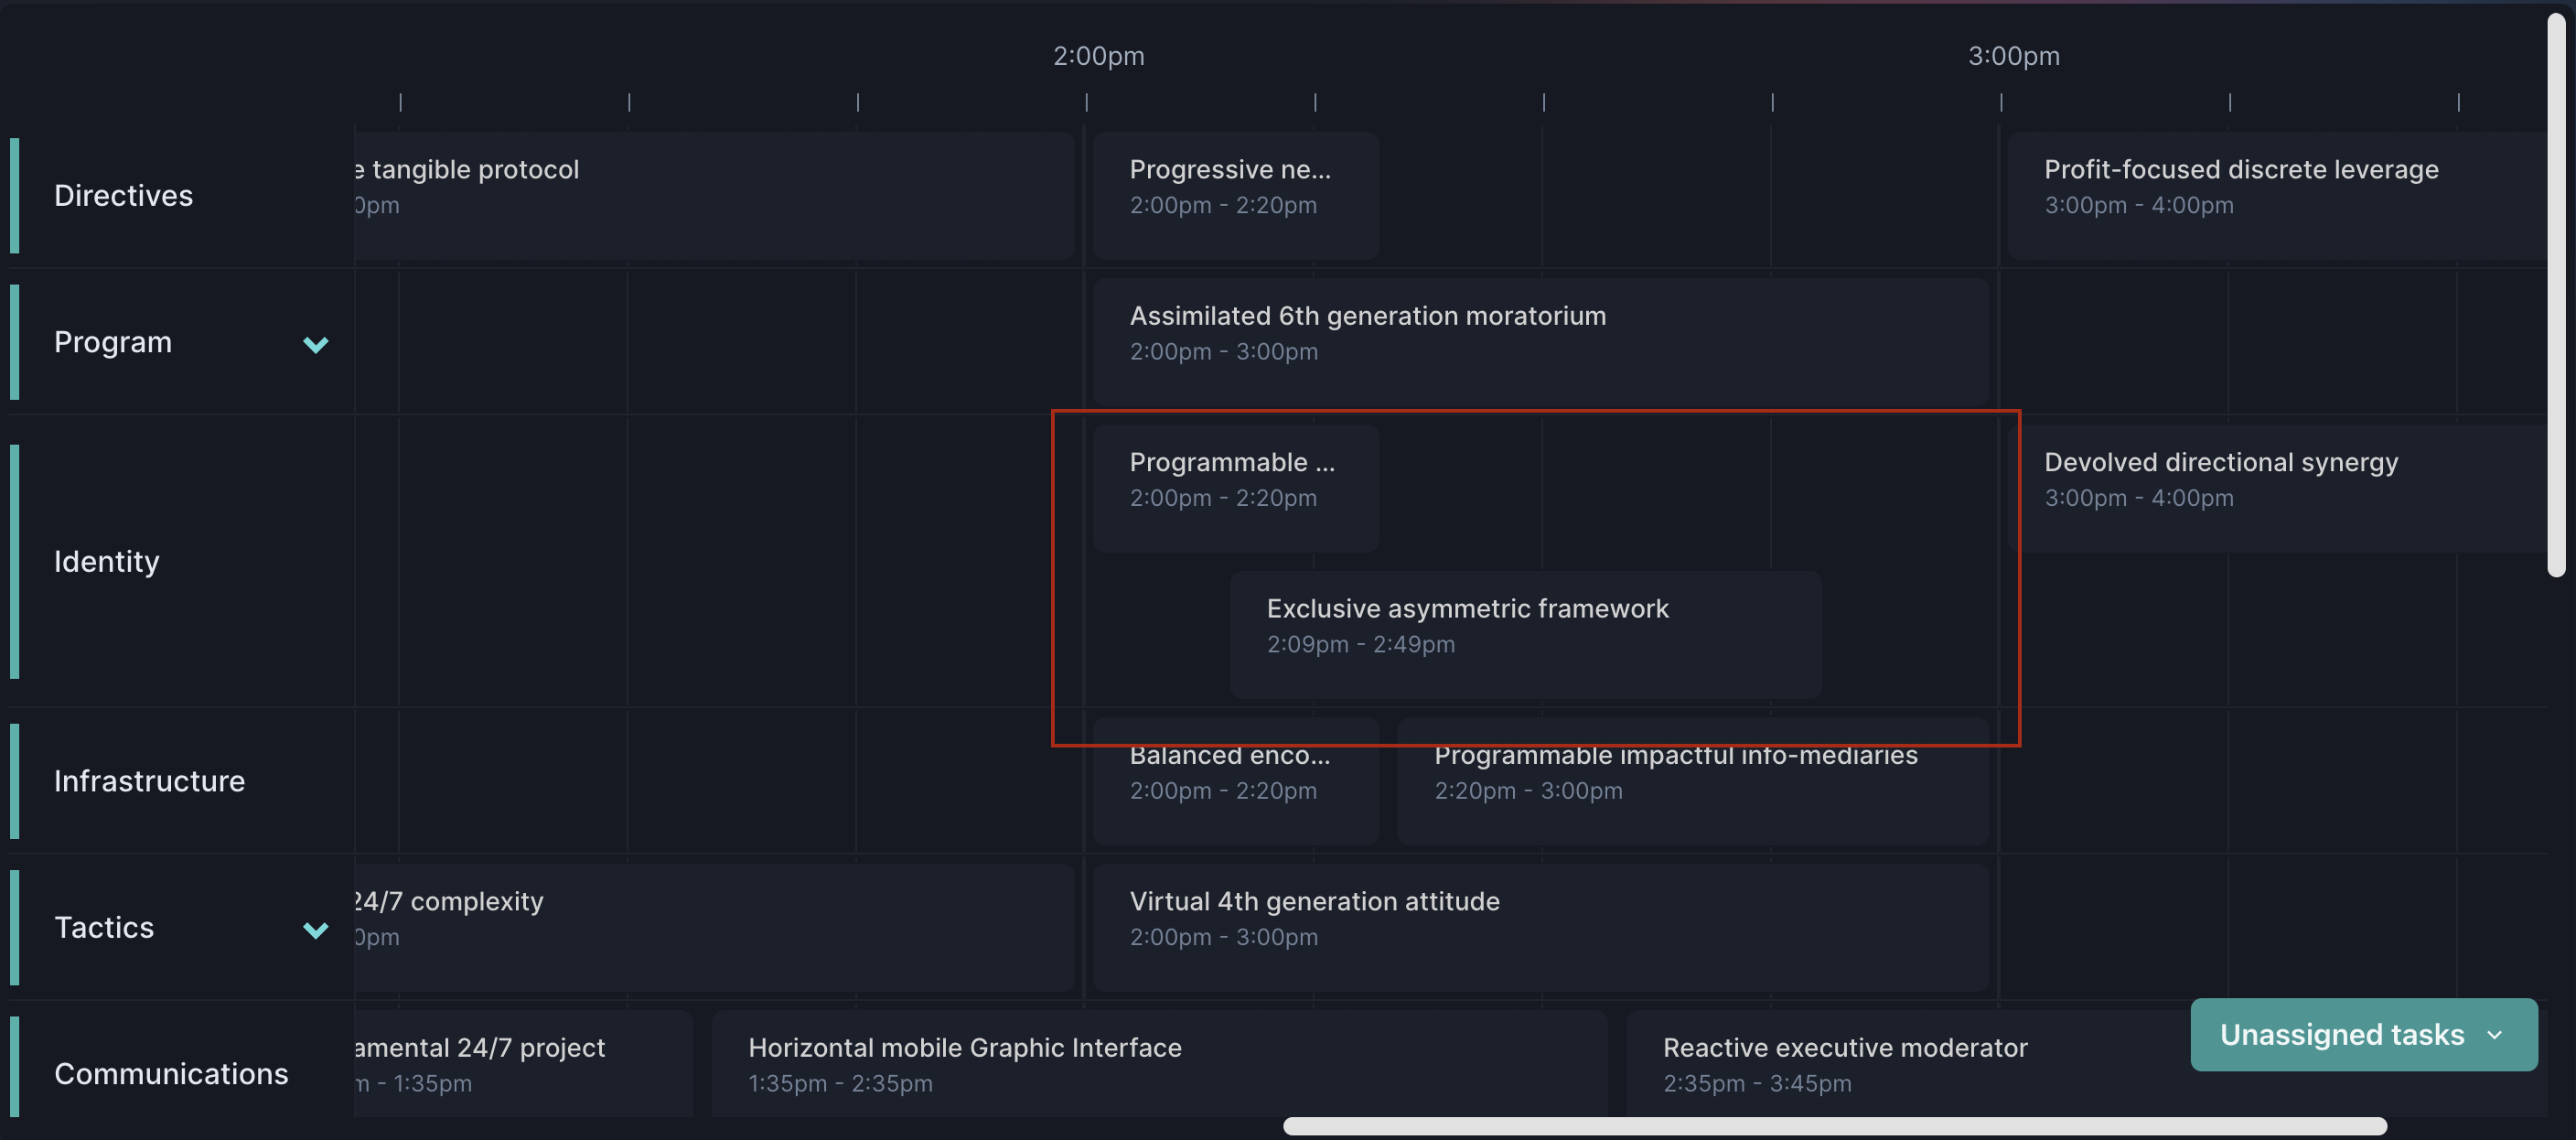The image size is (2576, 1140).
Task: Click Virtual 4th generation attitude event
Action: click(x=1539, y=927)
